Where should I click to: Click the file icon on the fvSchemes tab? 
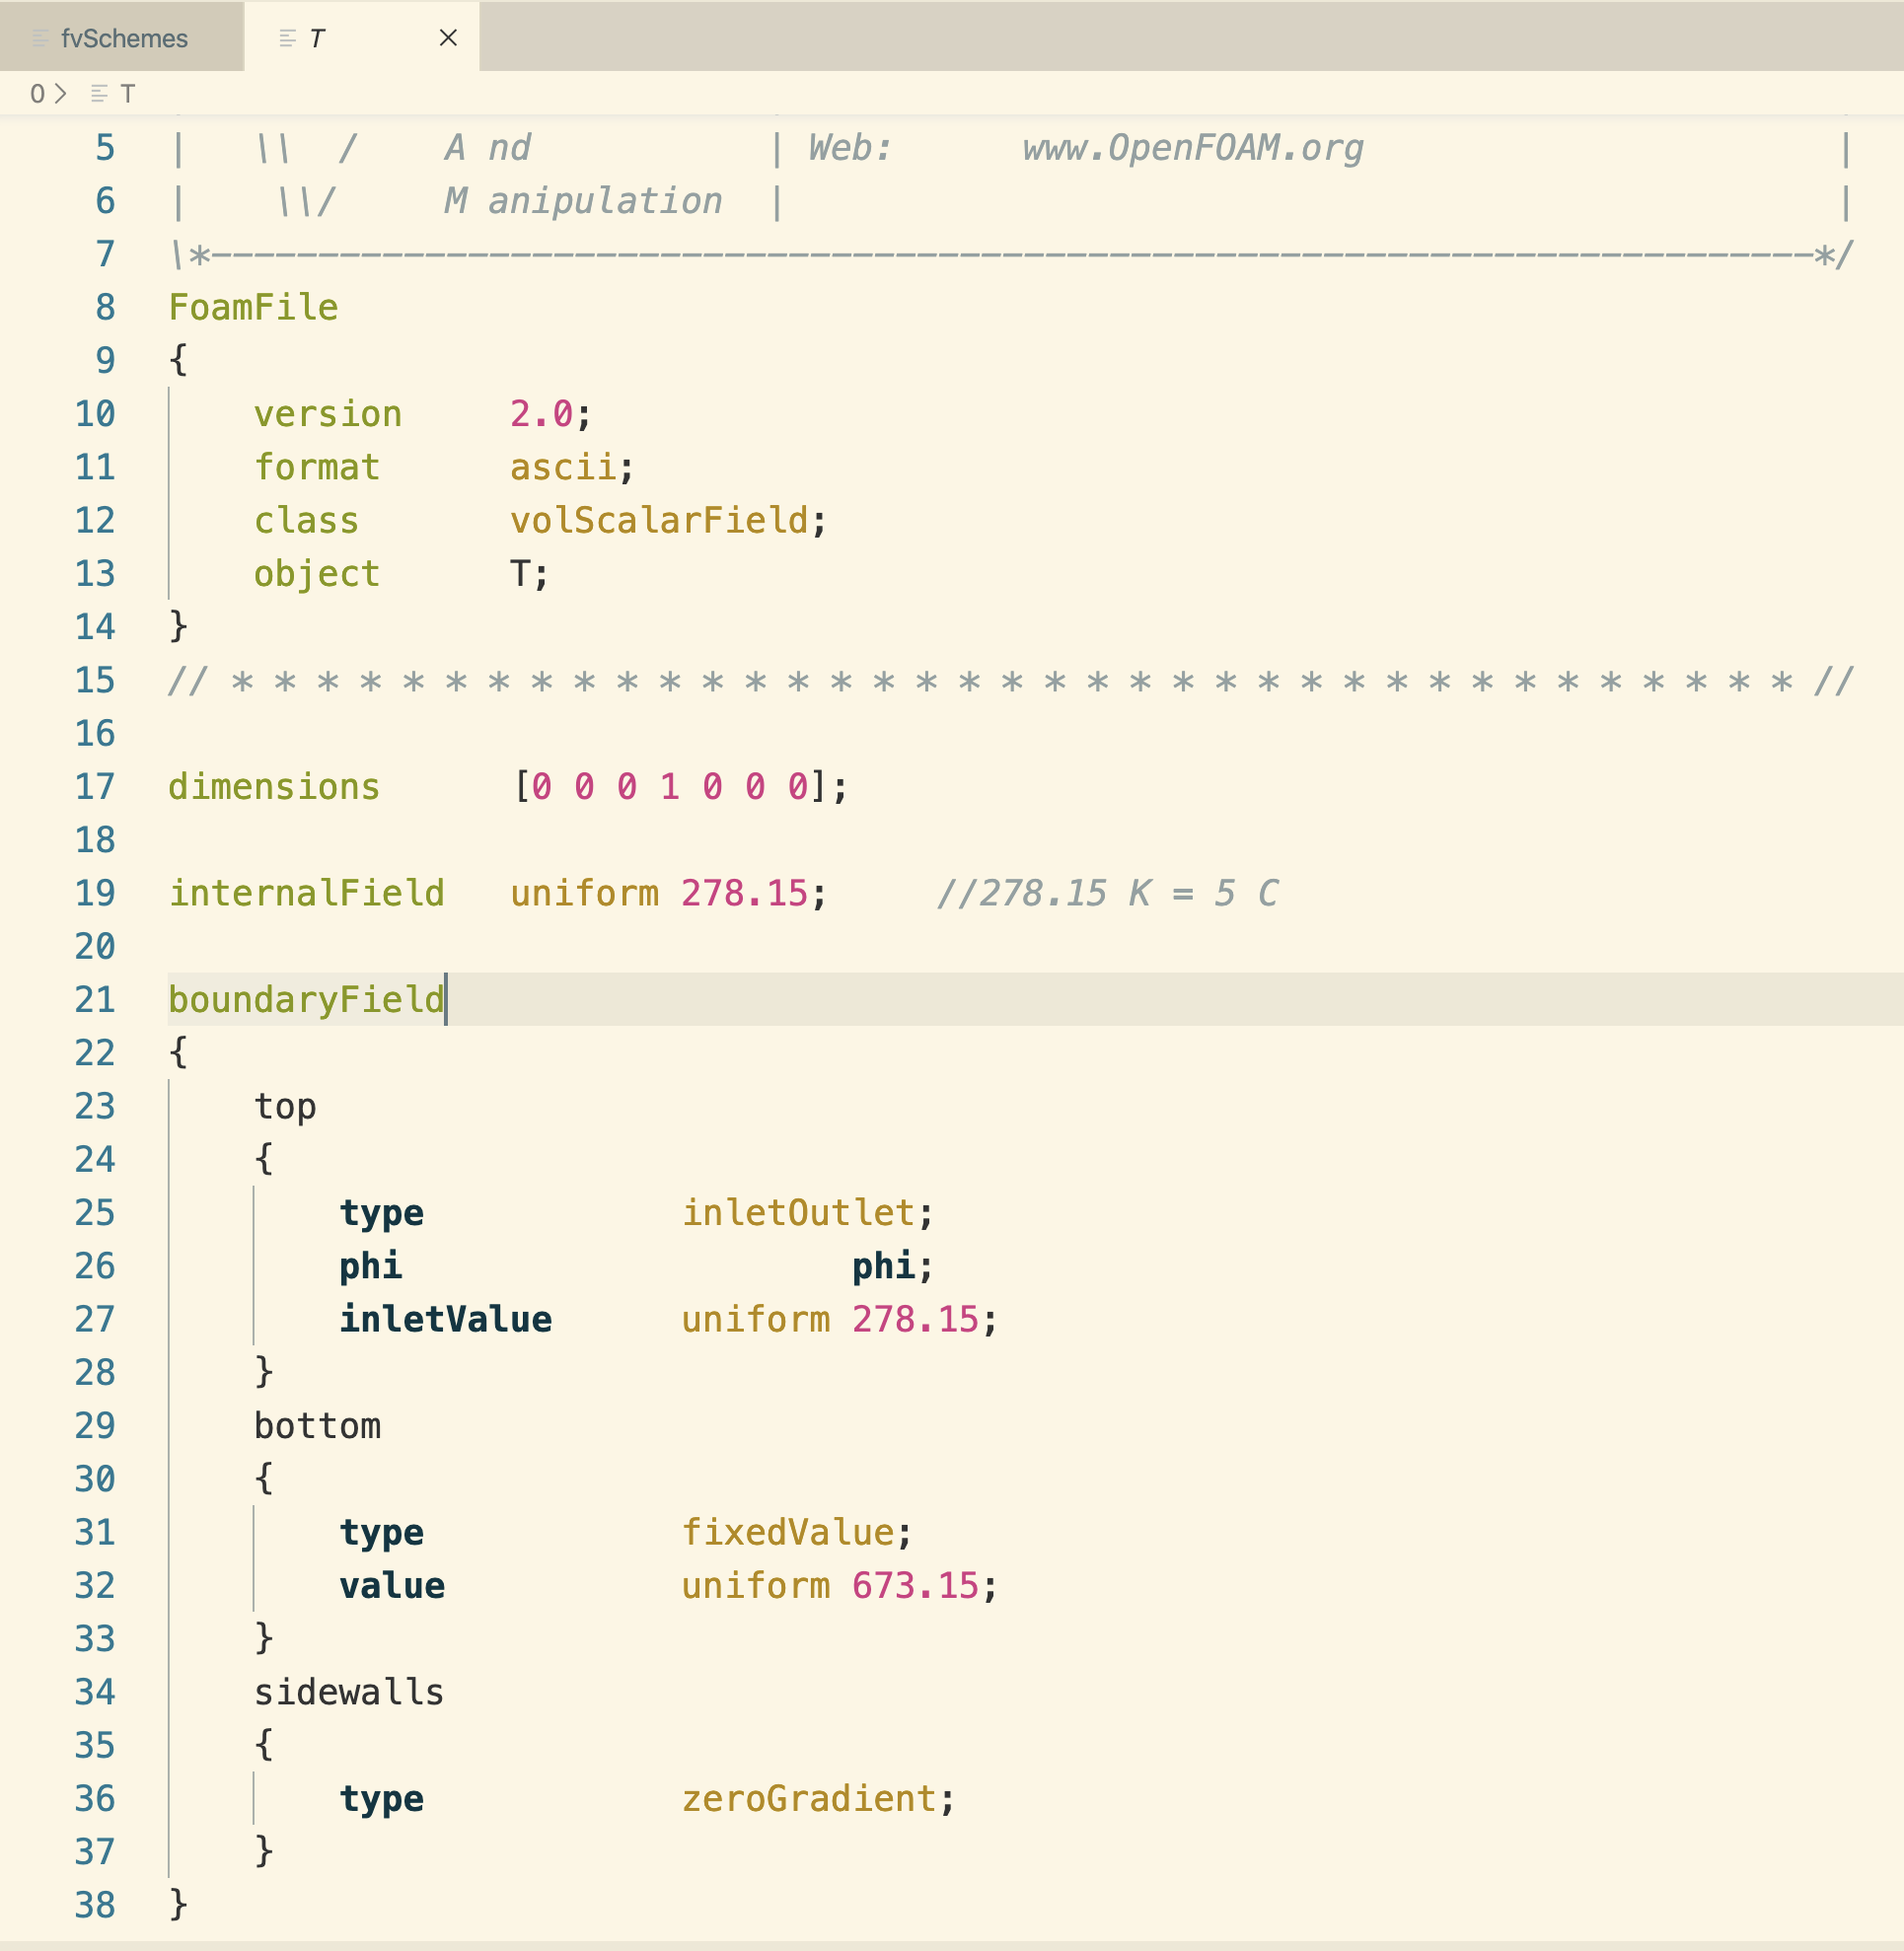(x=40, y=38)
